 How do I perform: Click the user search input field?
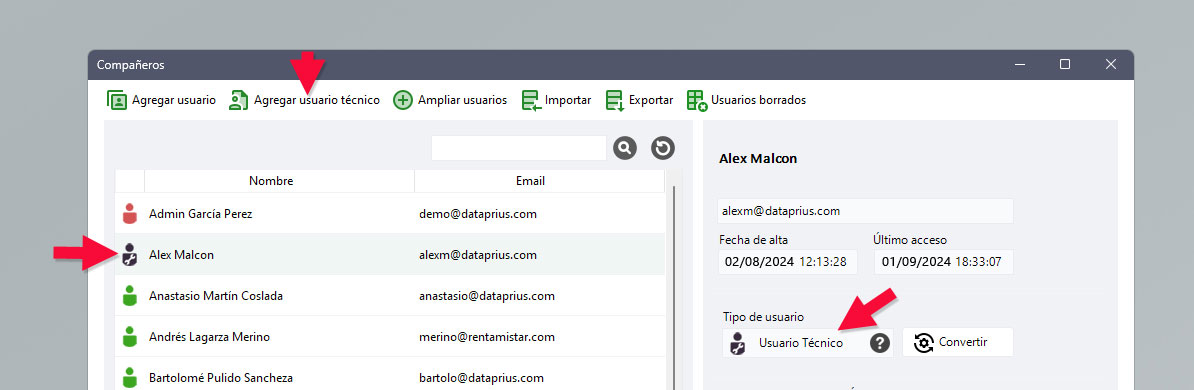519,148
